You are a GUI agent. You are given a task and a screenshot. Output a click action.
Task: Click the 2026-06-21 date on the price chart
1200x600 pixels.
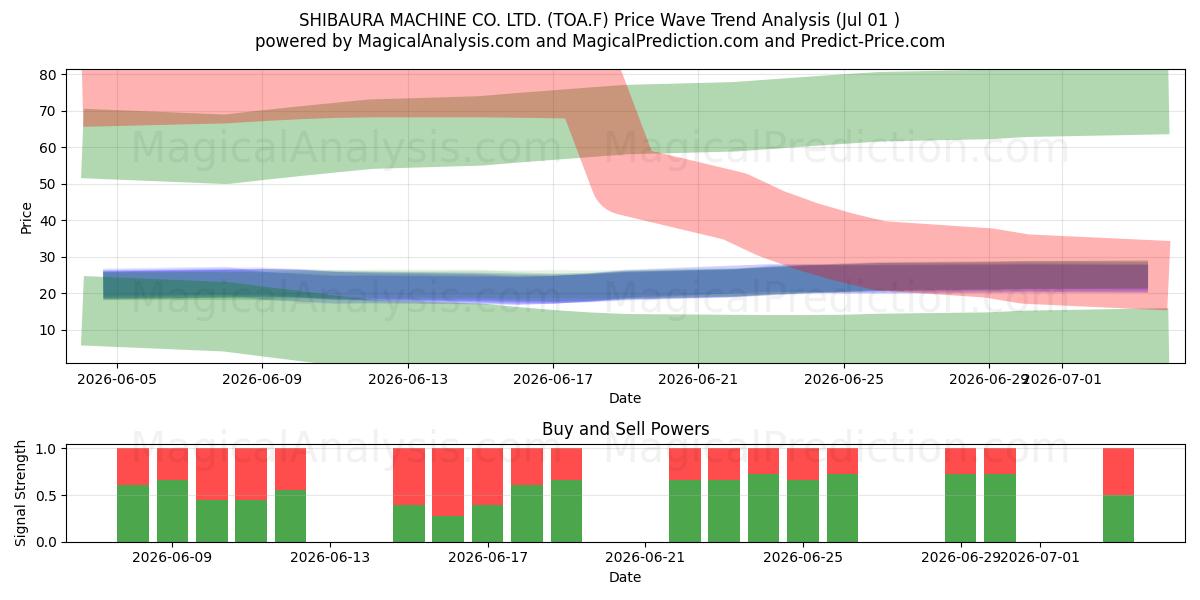coord(698,379)
